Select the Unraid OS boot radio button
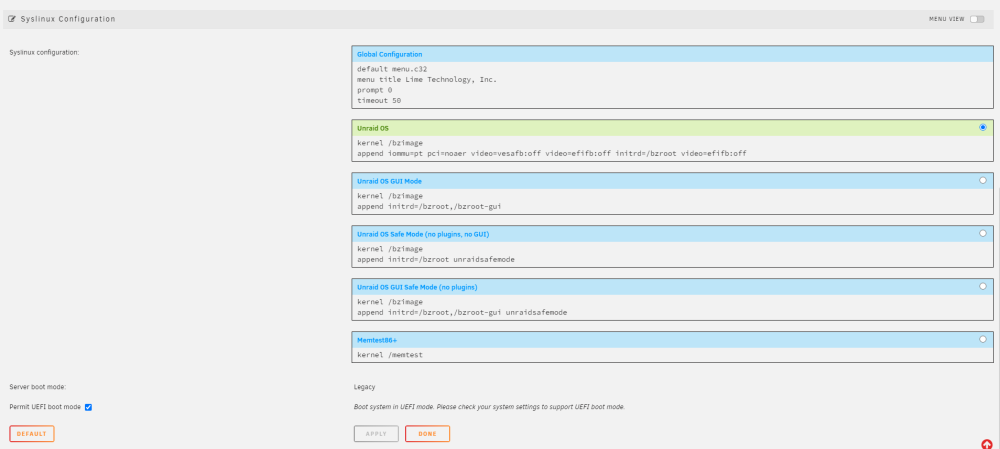1000x449 pixels. pos(983,128)
